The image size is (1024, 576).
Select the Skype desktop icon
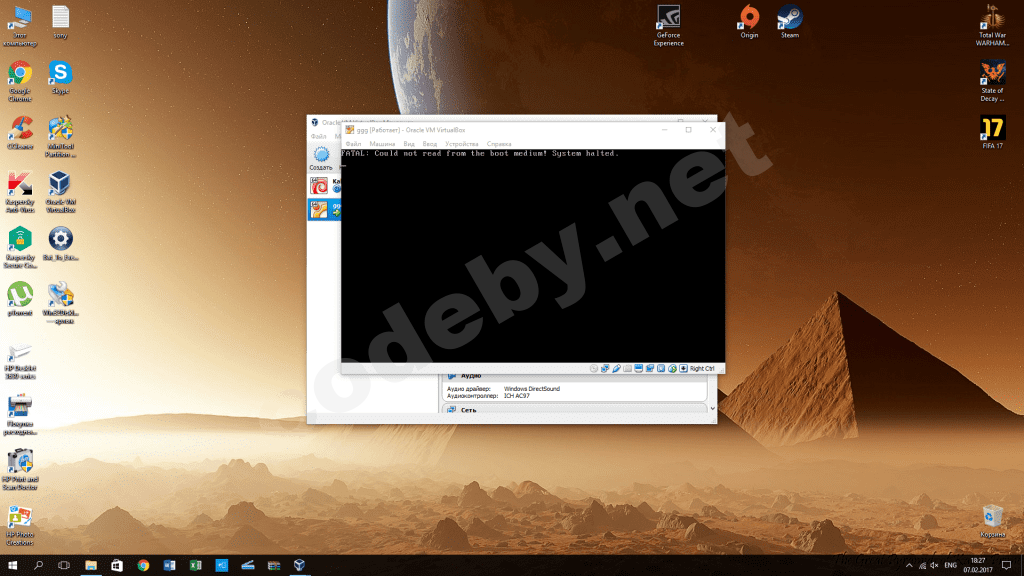pyautogui.click(x=60, y=76)
